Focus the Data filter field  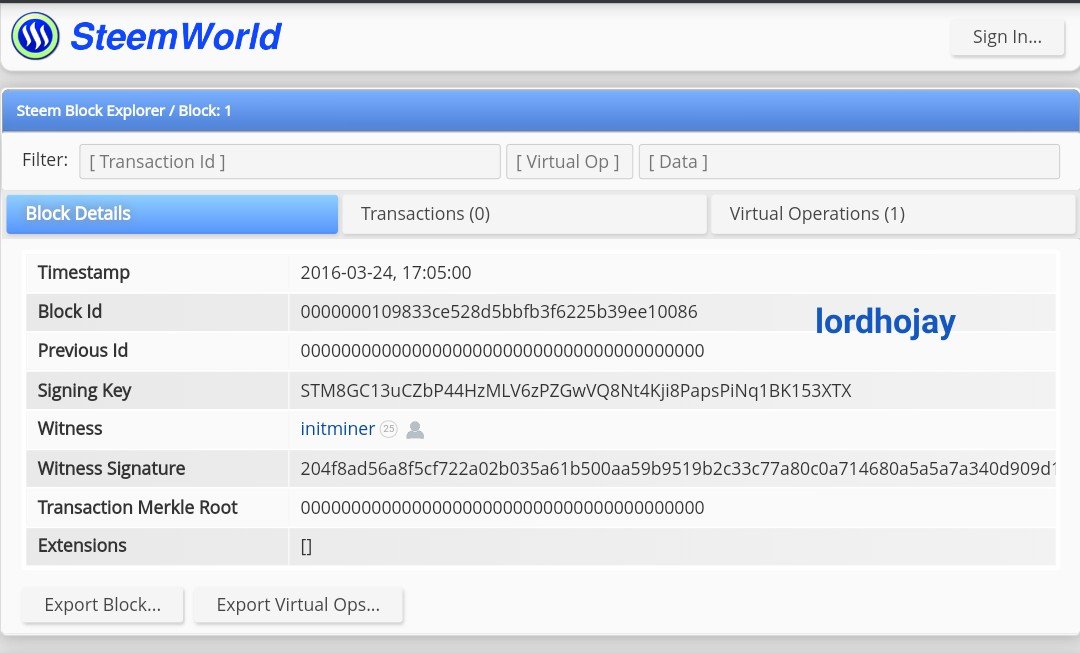(849, 161)
